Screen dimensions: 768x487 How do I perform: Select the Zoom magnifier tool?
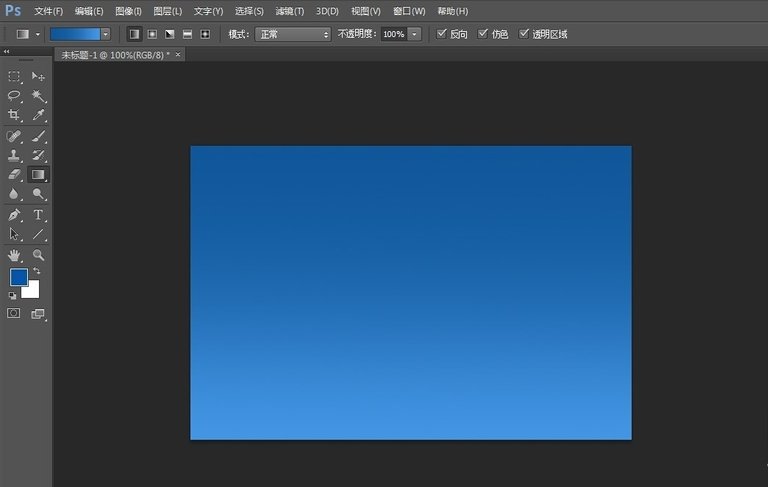38,255
